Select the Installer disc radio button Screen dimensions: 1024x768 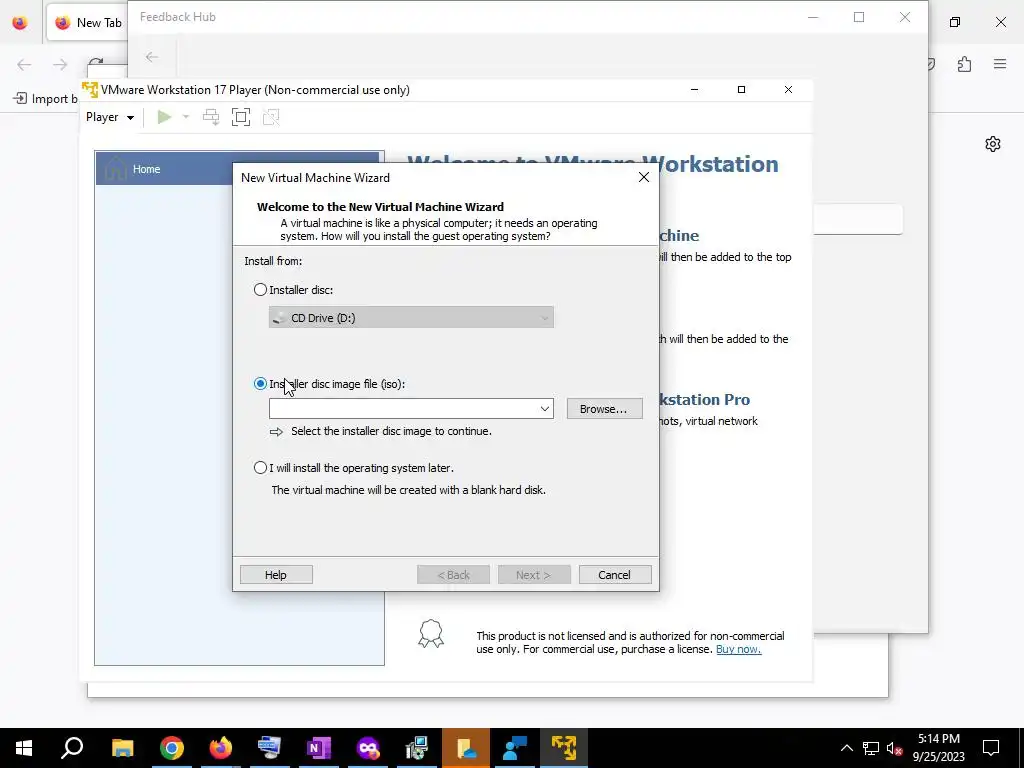coord(260,289)
